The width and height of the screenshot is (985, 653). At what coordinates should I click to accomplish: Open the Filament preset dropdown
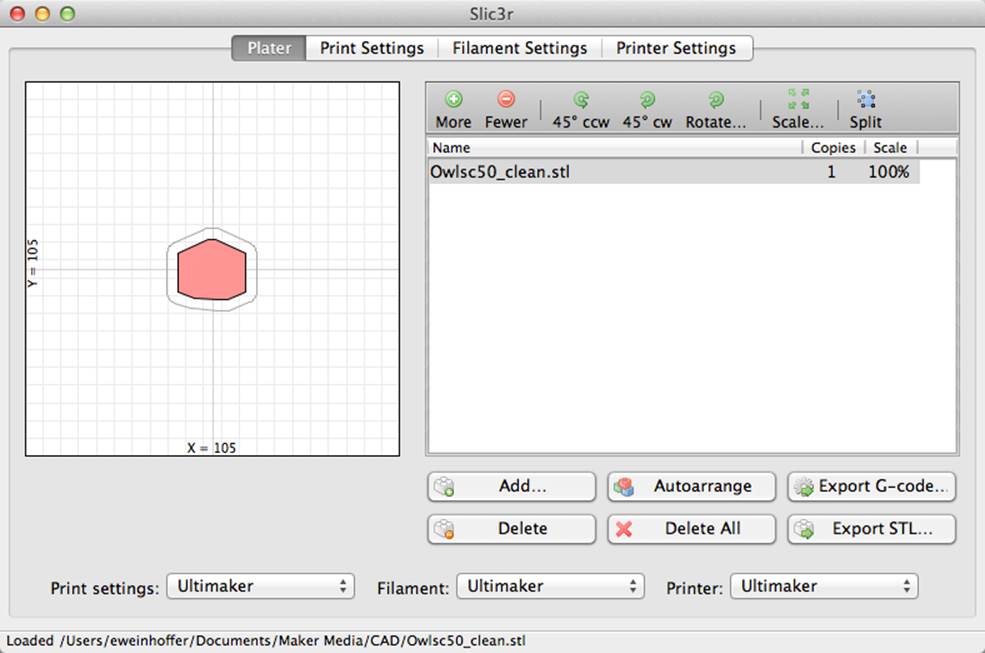coord(550,586)
